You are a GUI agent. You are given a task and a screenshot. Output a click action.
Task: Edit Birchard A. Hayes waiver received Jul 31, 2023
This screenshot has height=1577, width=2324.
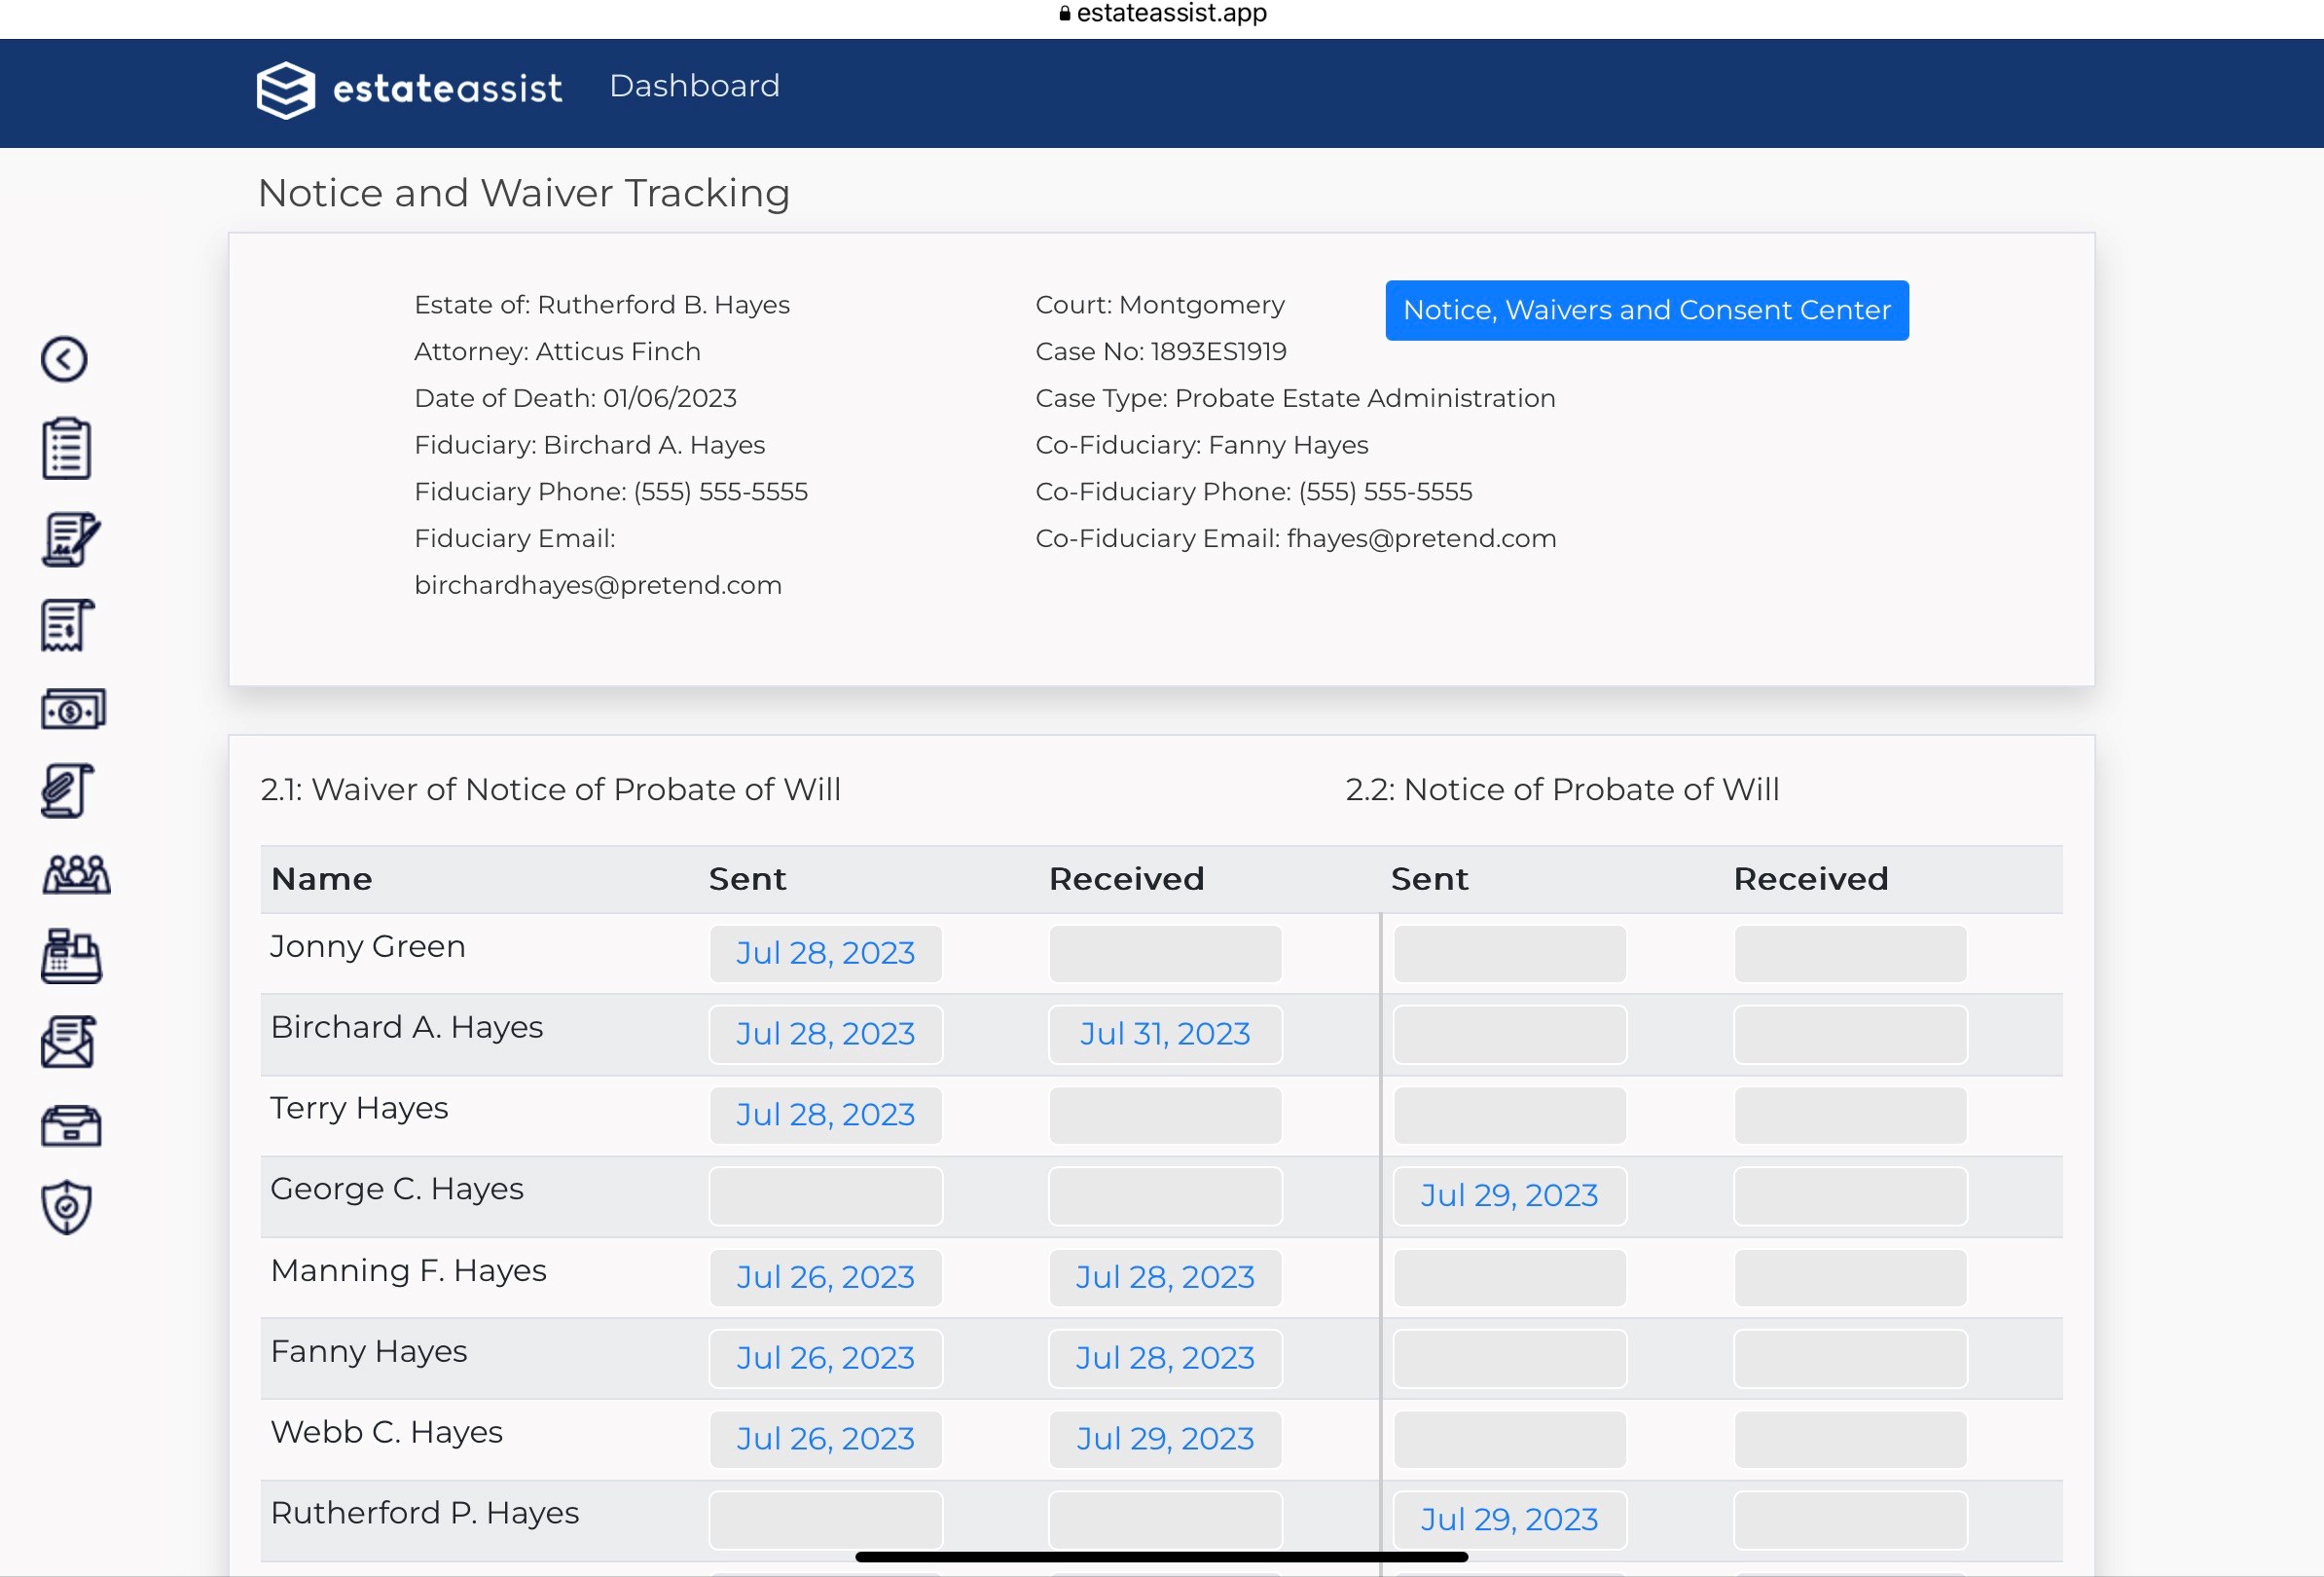tap(1165, 1034)
